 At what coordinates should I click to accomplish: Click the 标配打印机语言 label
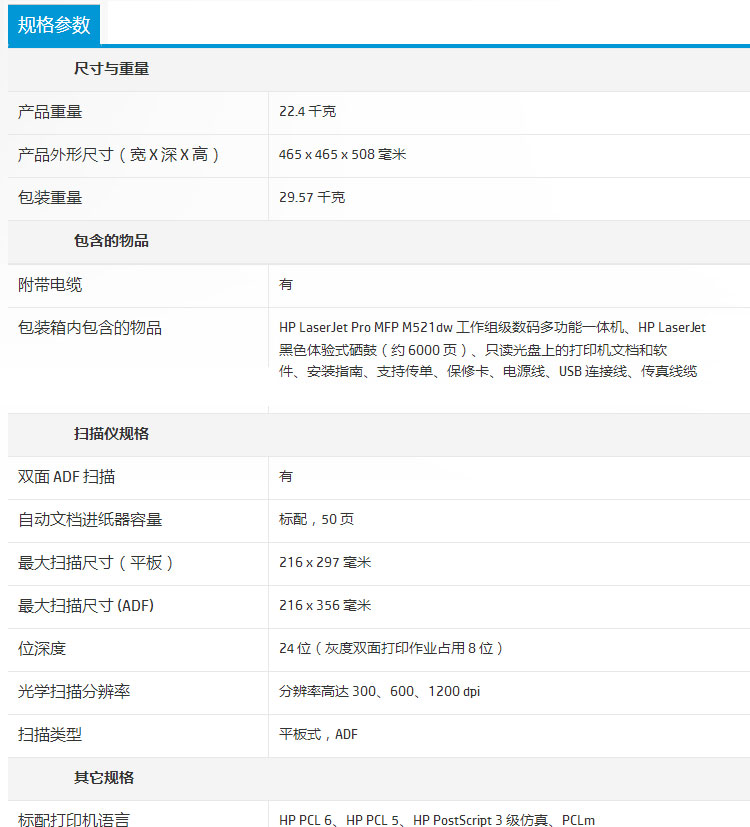[74, 820]
